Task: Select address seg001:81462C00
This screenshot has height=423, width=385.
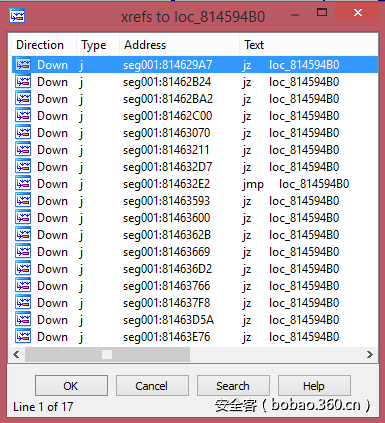Action: coord(168,116)
